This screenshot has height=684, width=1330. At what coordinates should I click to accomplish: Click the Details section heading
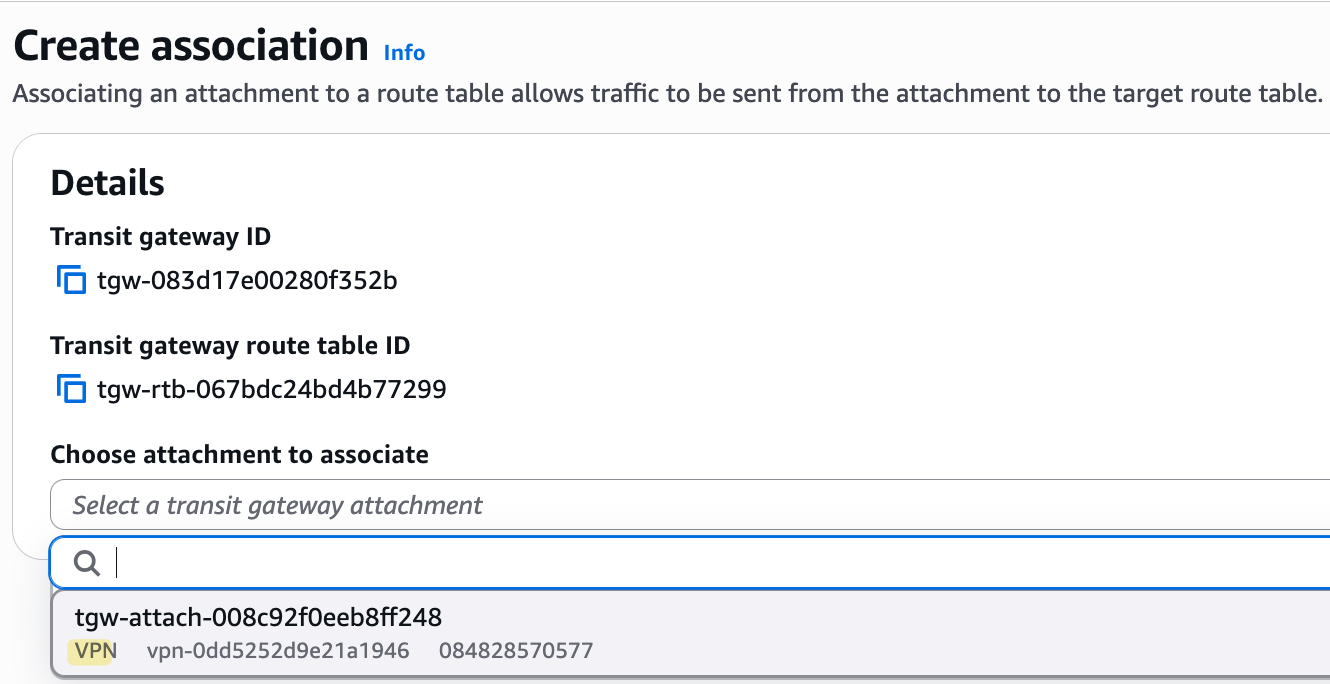(x=108, y=183)
